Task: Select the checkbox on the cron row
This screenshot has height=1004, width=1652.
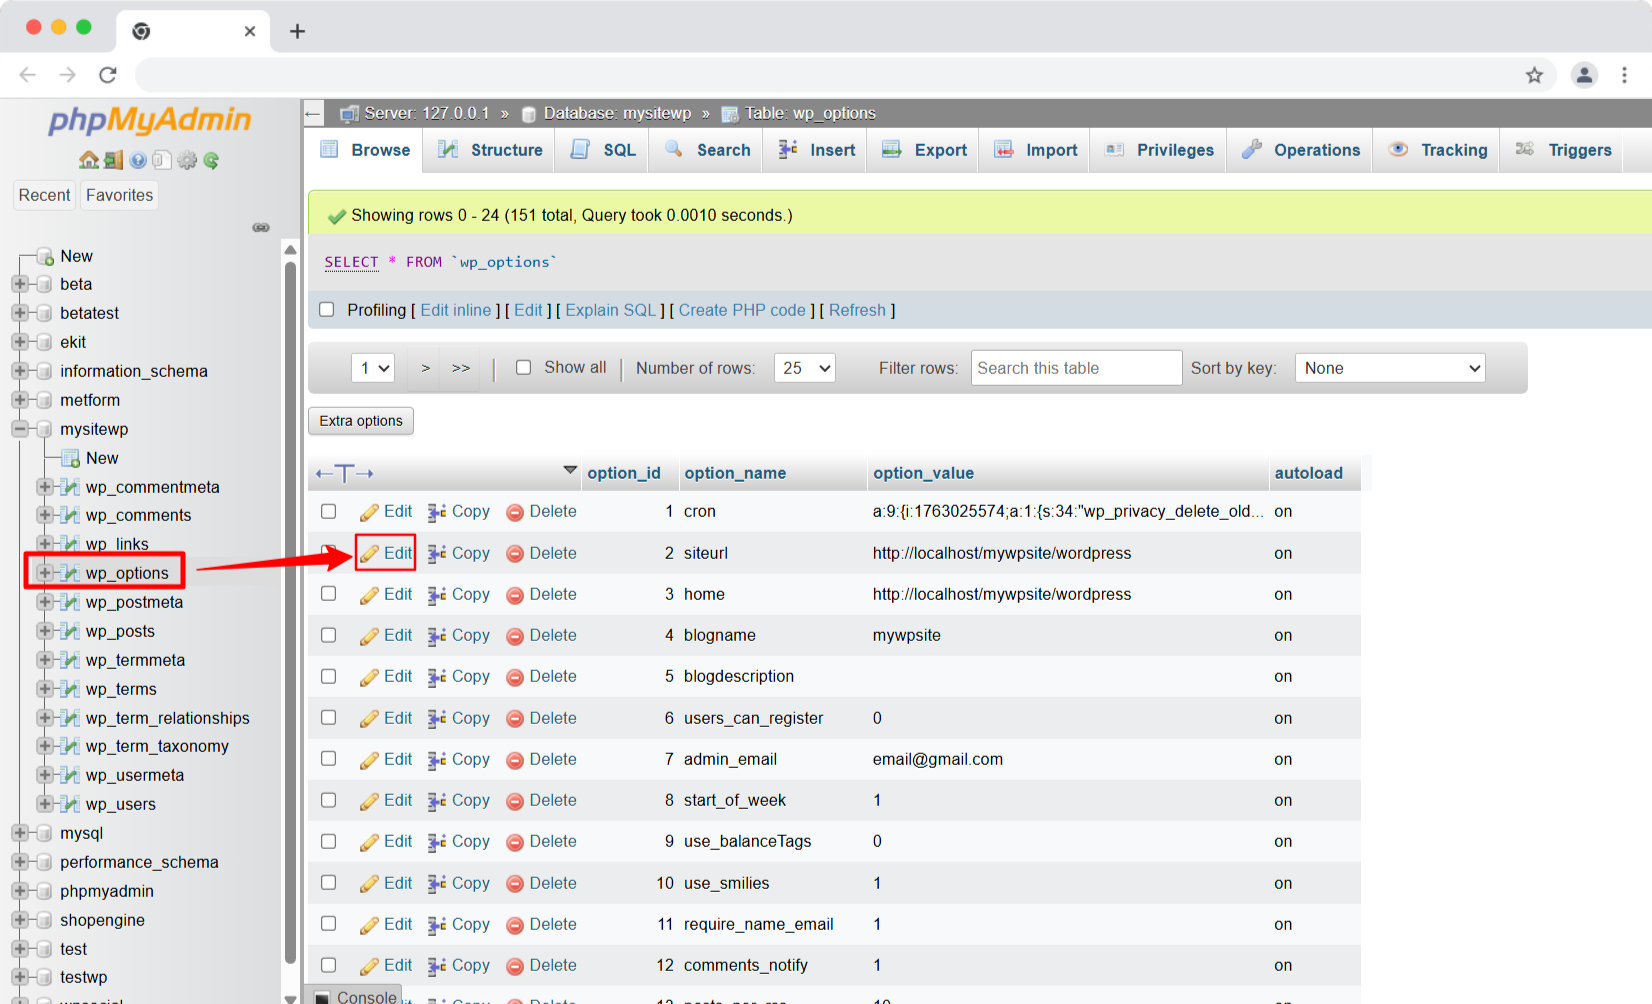Action: tap(328, 511)
